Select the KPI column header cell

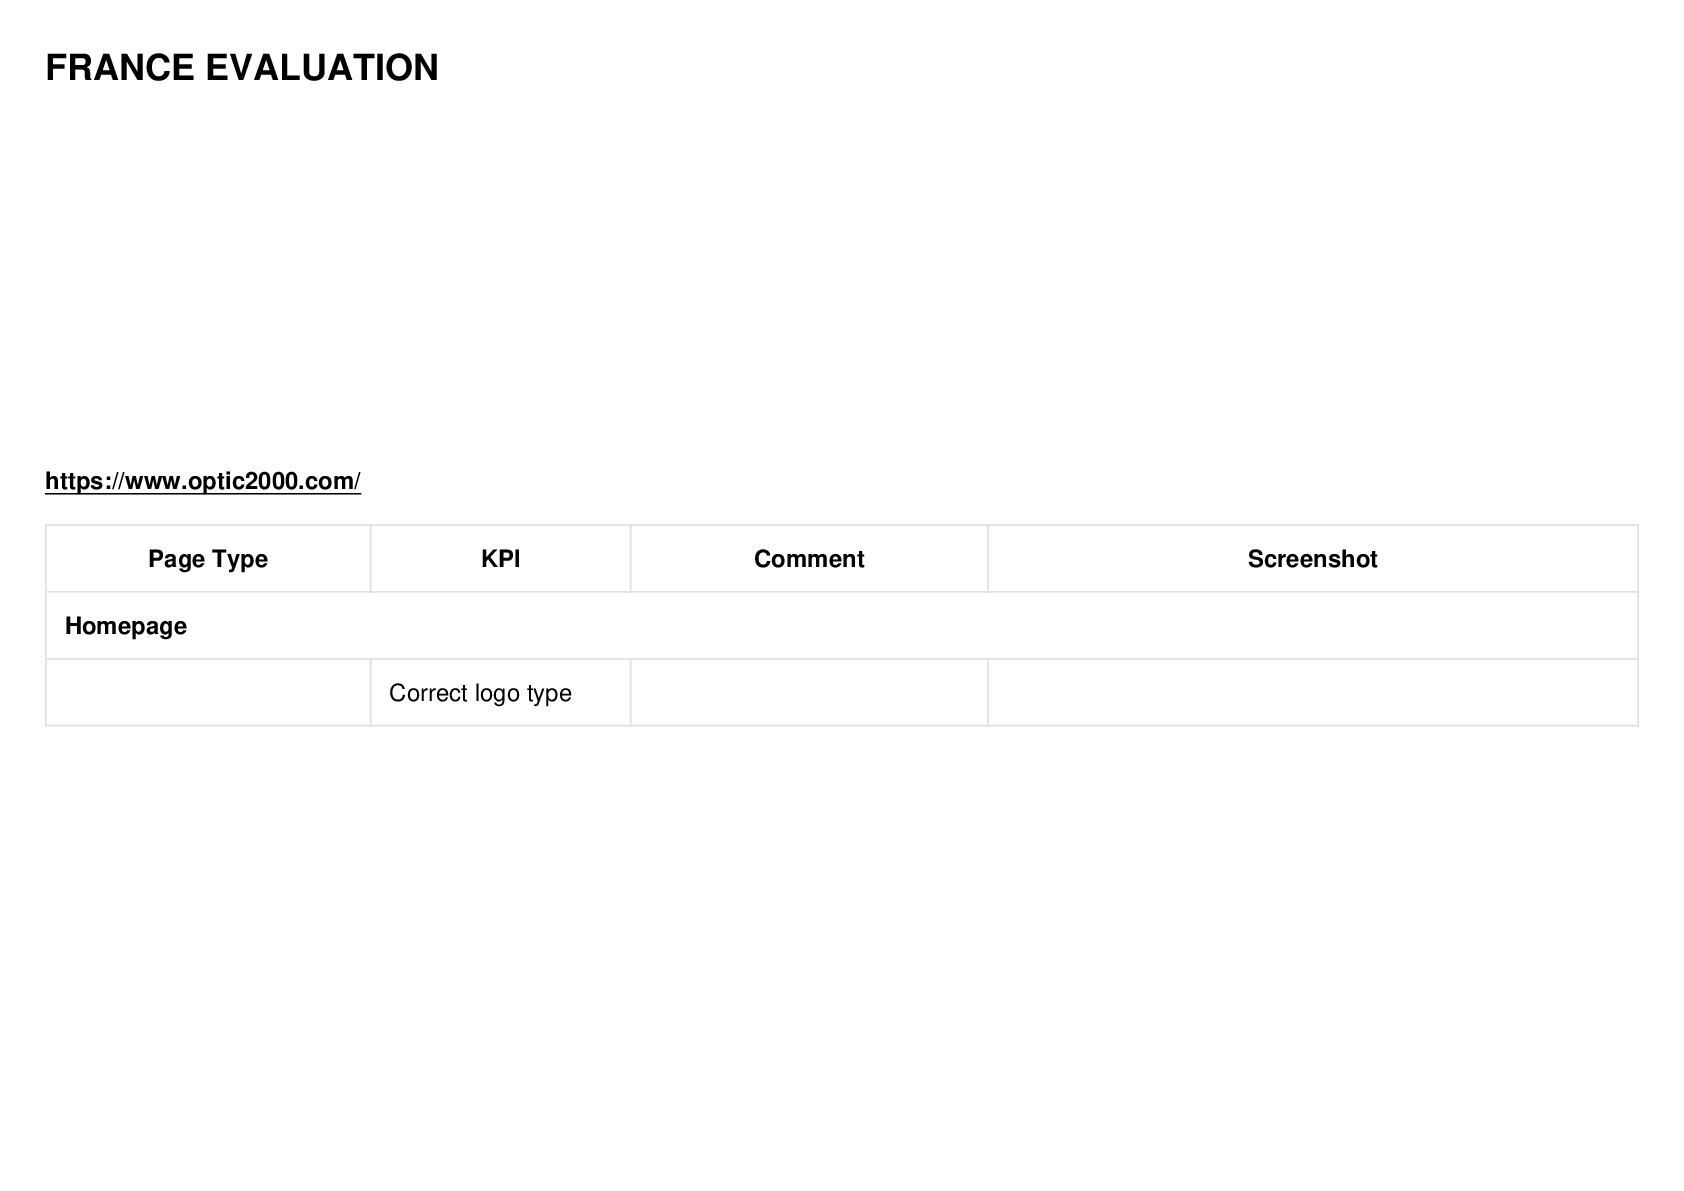click(x=501, y=559)
